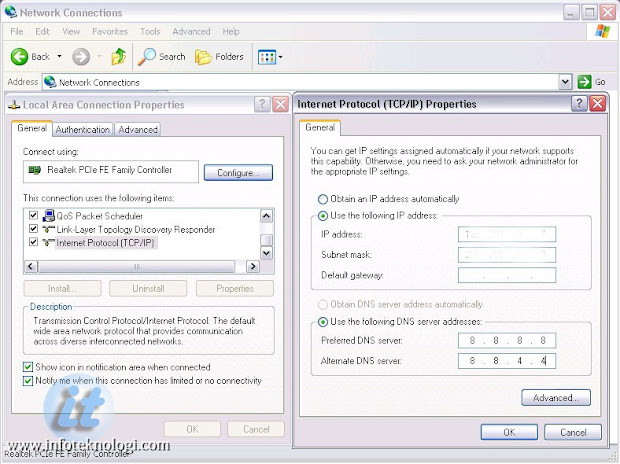Select Use the following IP address

point(323,216)
